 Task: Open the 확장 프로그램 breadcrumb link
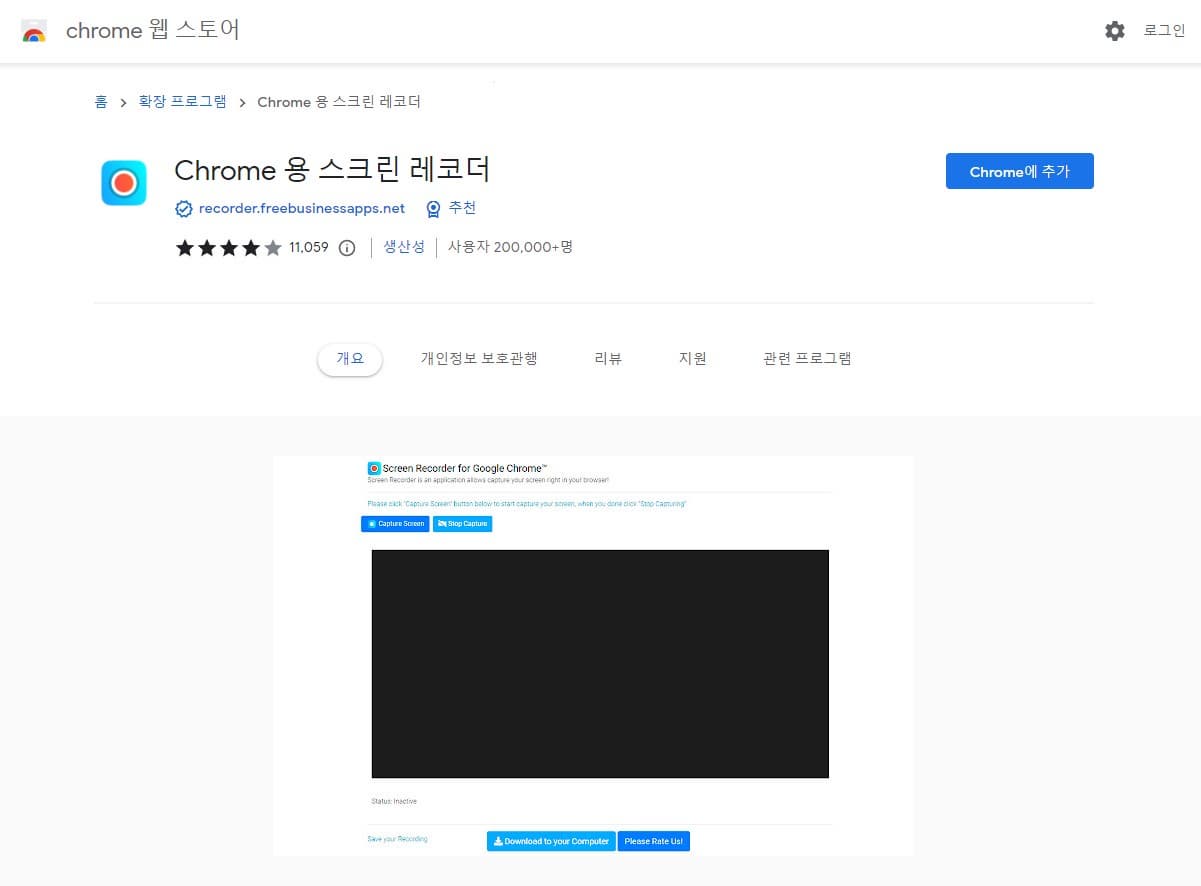[x=183, y=101]
